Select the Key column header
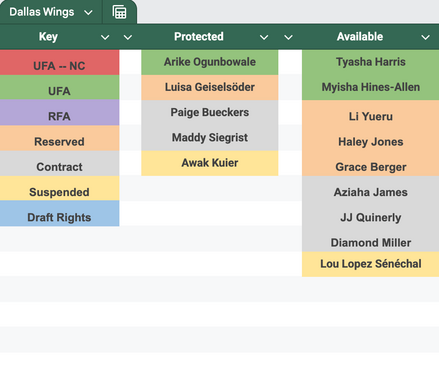The image size is (439, 377). click(48, 37)
